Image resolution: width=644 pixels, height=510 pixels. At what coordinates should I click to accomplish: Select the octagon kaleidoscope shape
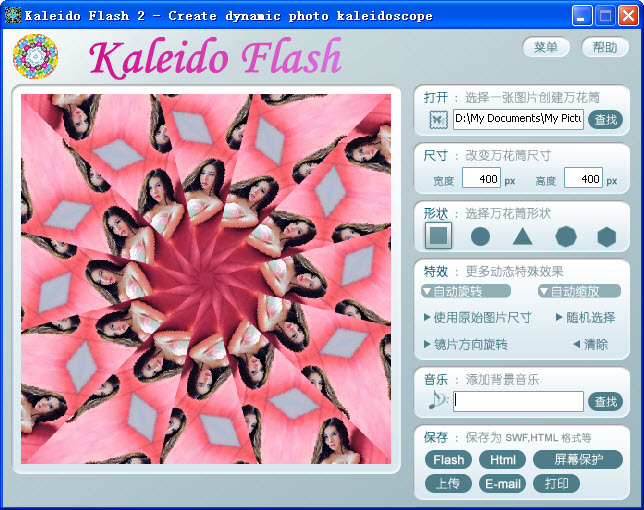point(566,237)
